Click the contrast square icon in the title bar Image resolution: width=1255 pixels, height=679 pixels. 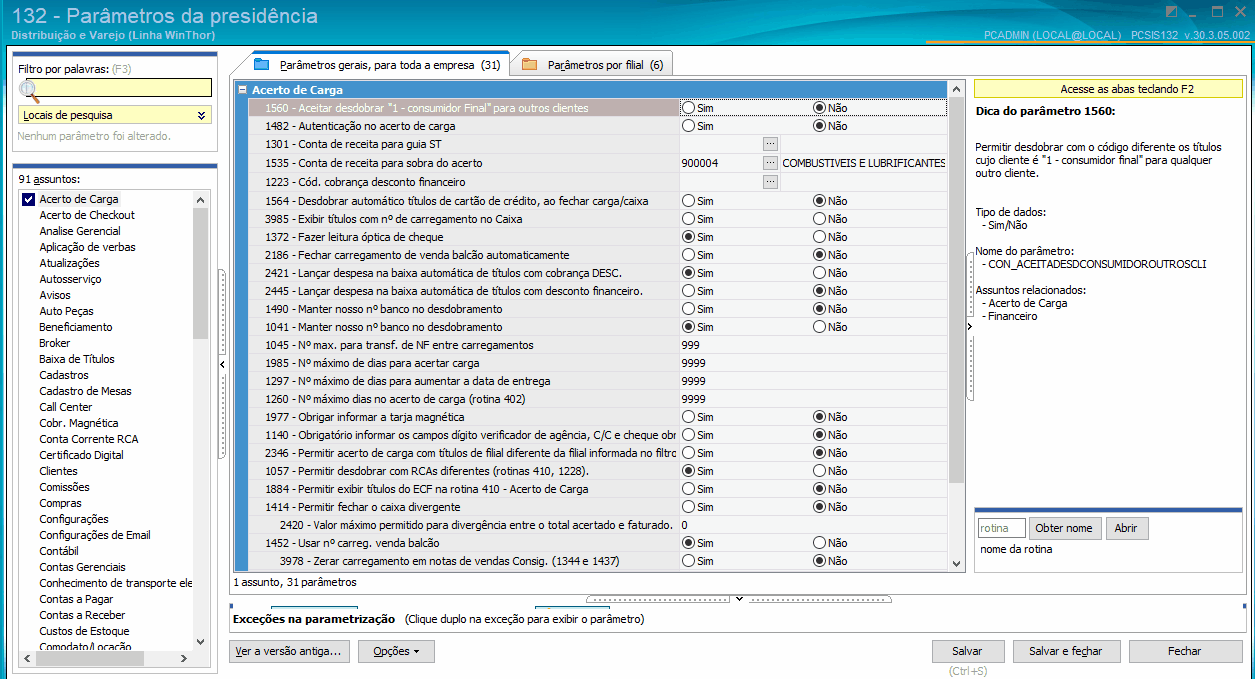1171,12
